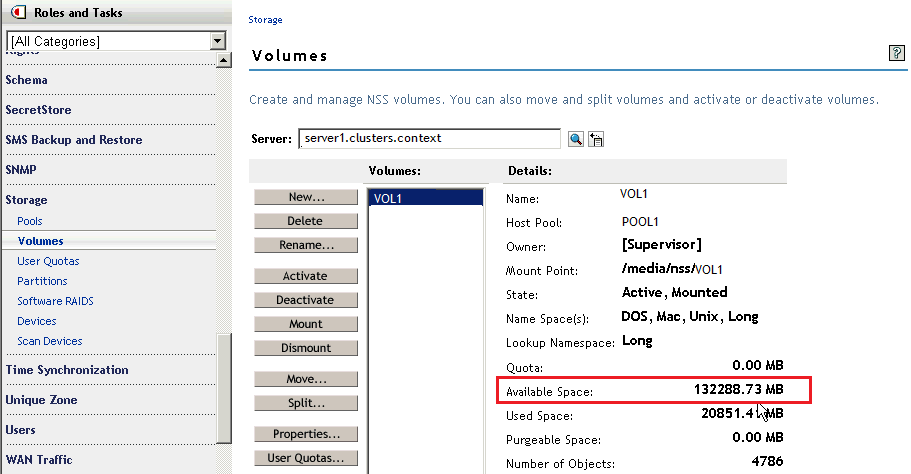Viewport: 911px width, 474px height.
Task: Click the Dismount button
Action: point(305,348)
